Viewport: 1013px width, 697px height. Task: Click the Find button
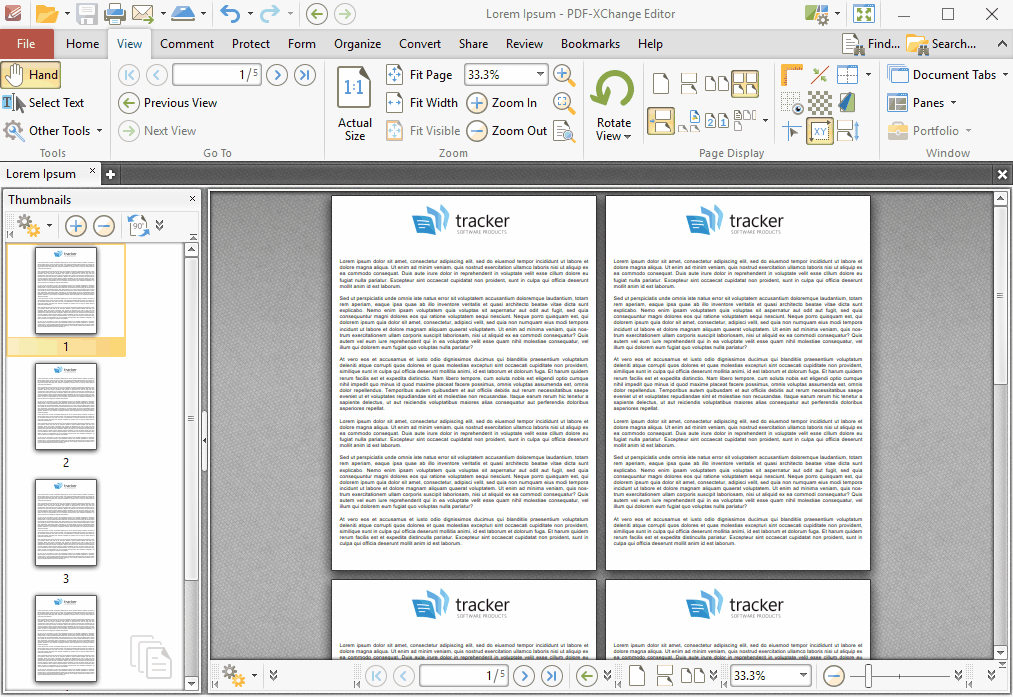[x=871, y=44]
